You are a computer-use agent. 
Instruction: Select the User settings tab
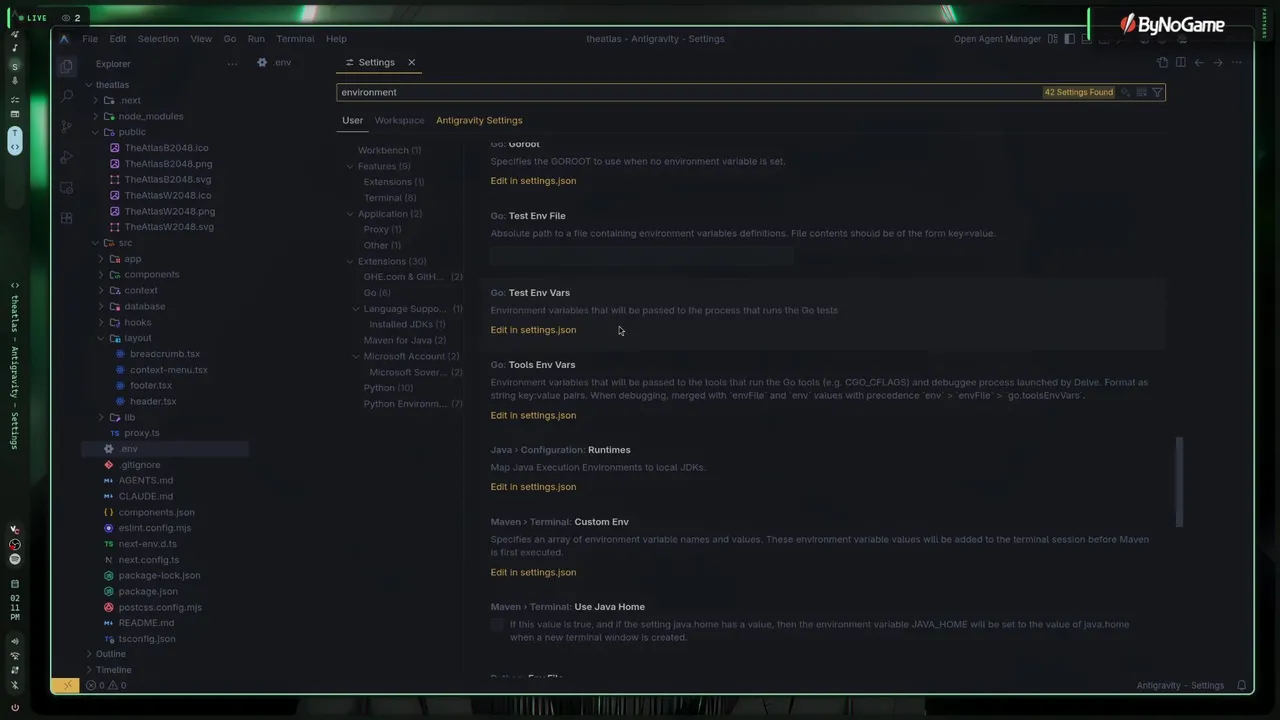pos(352,120)
